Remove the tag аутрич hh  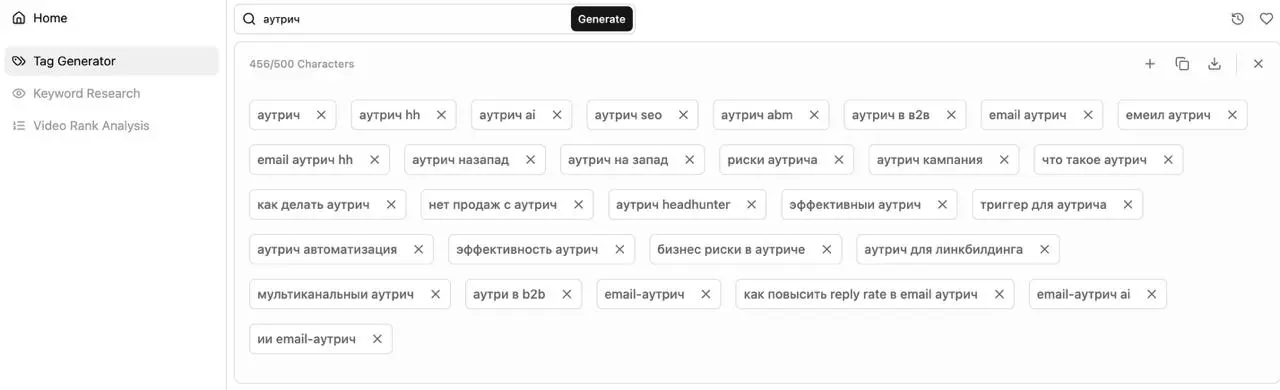click(441, 115)
